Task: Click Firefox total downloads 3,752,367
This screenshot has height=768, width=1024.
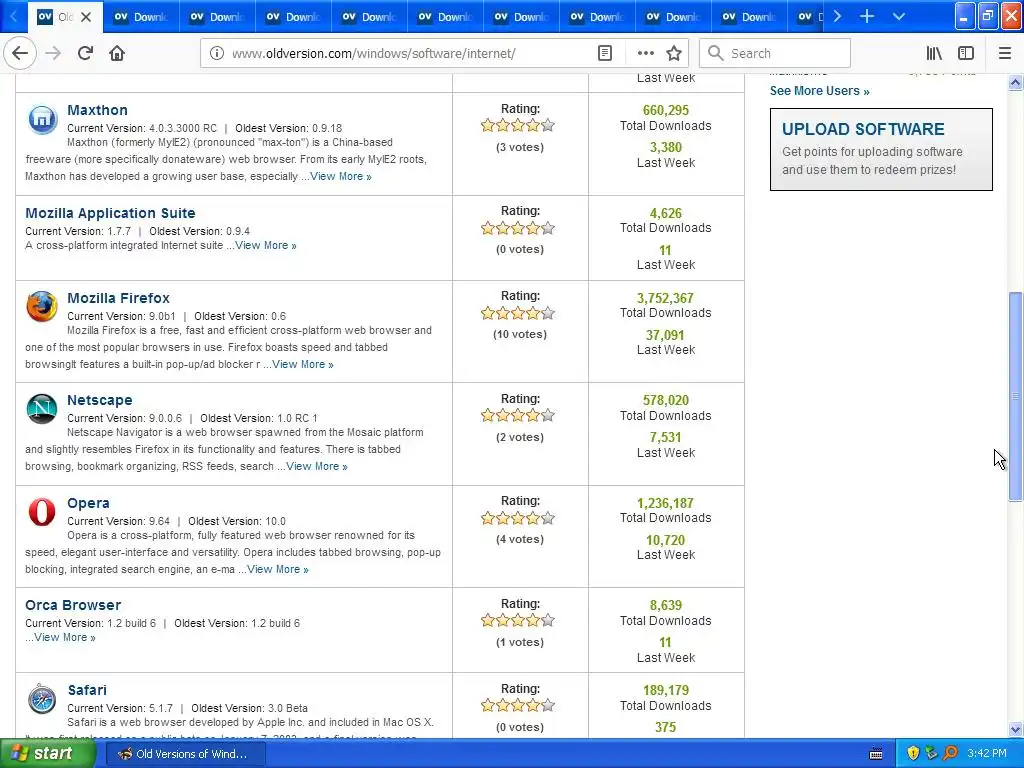Action: click(665, 298)
